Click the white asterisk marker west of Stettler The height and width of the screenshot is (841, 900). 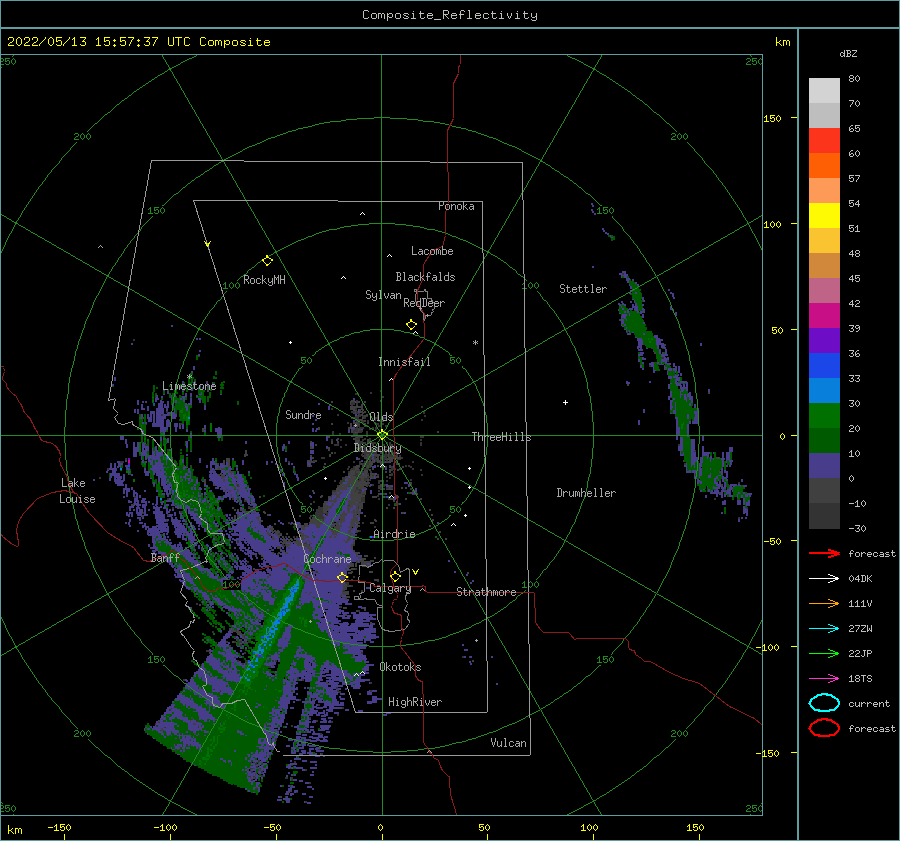(475, 343)
